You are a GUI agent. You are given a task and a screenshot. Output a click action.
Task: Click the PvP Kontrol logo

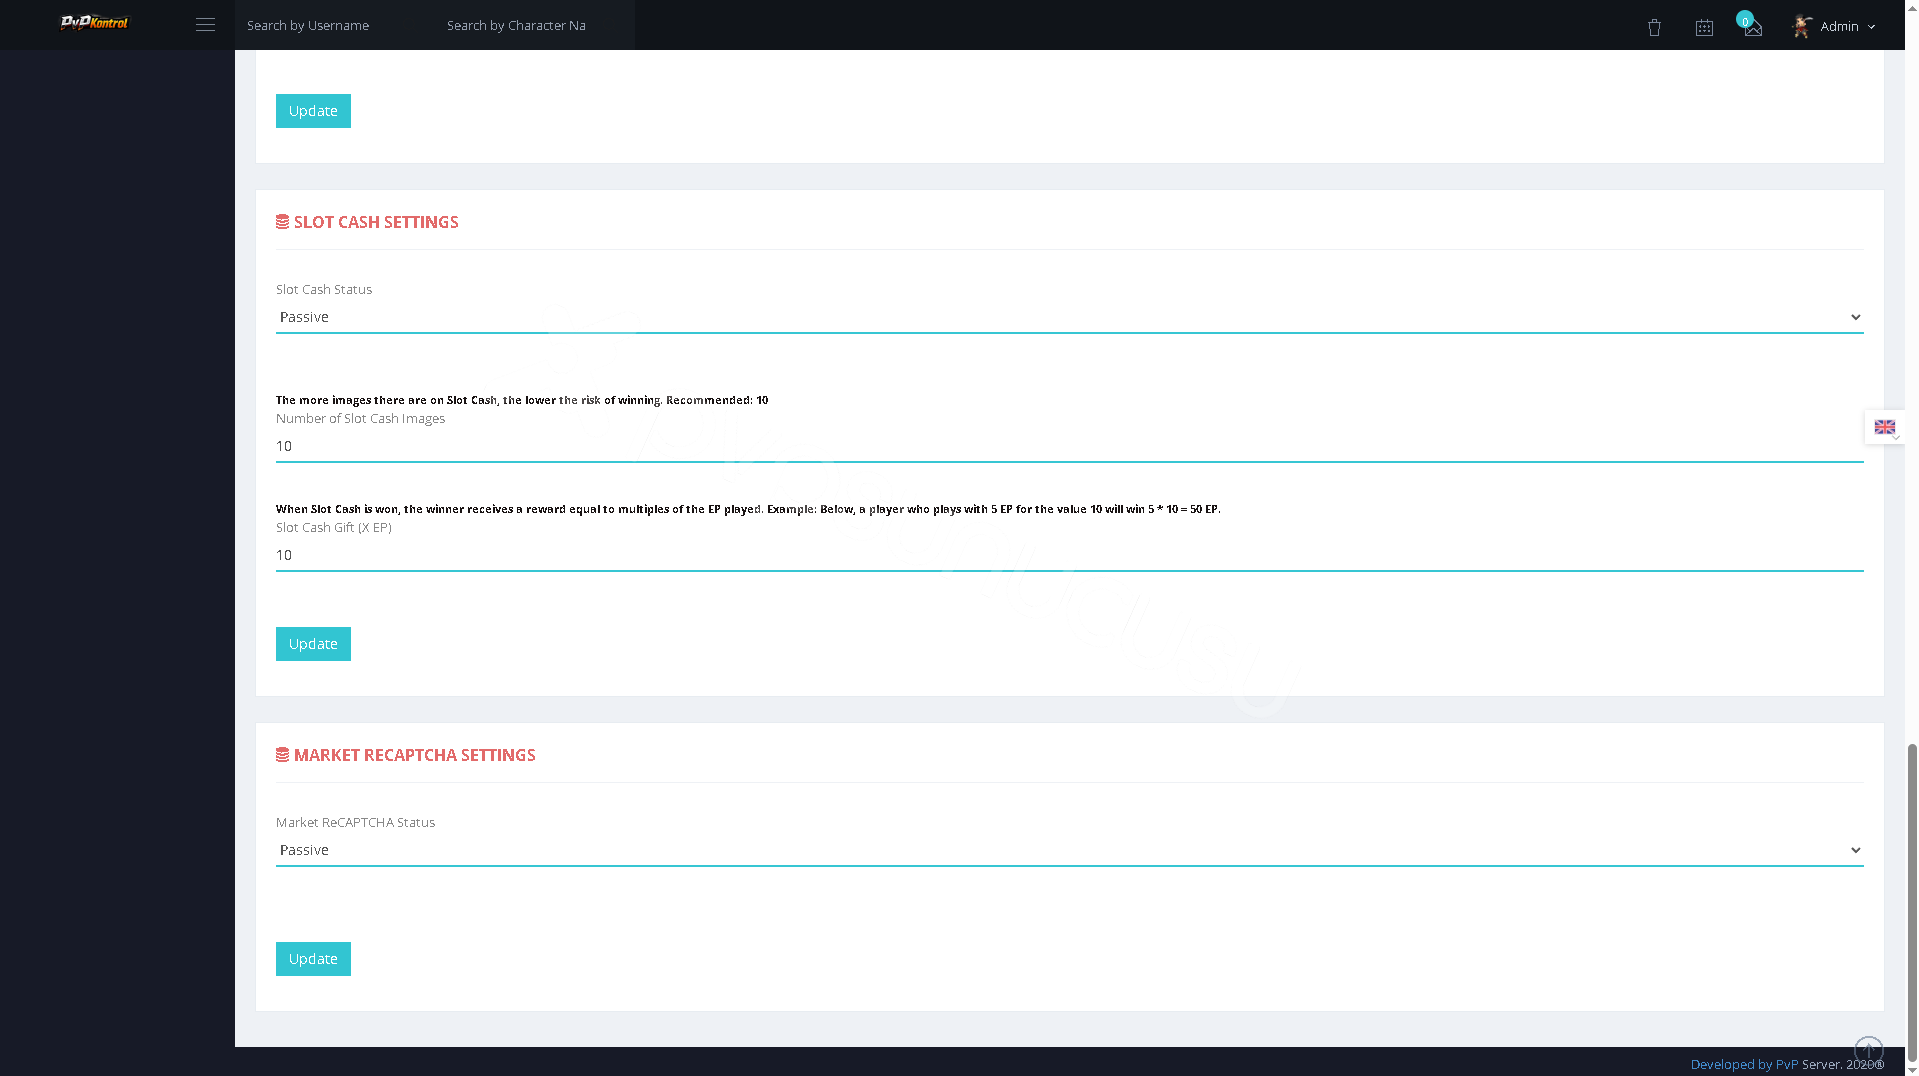[x=95, y=23]
